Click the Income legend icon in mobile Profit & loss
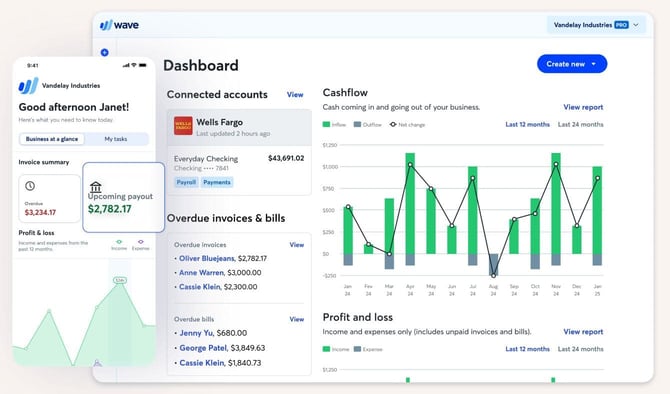This screenshot has height=394, width=670. point(119,242)
